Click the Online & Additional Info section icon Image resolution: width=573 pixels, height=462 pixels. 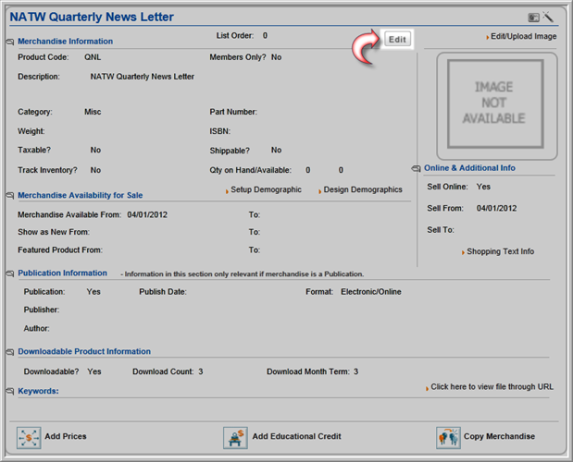coord(416,168)
